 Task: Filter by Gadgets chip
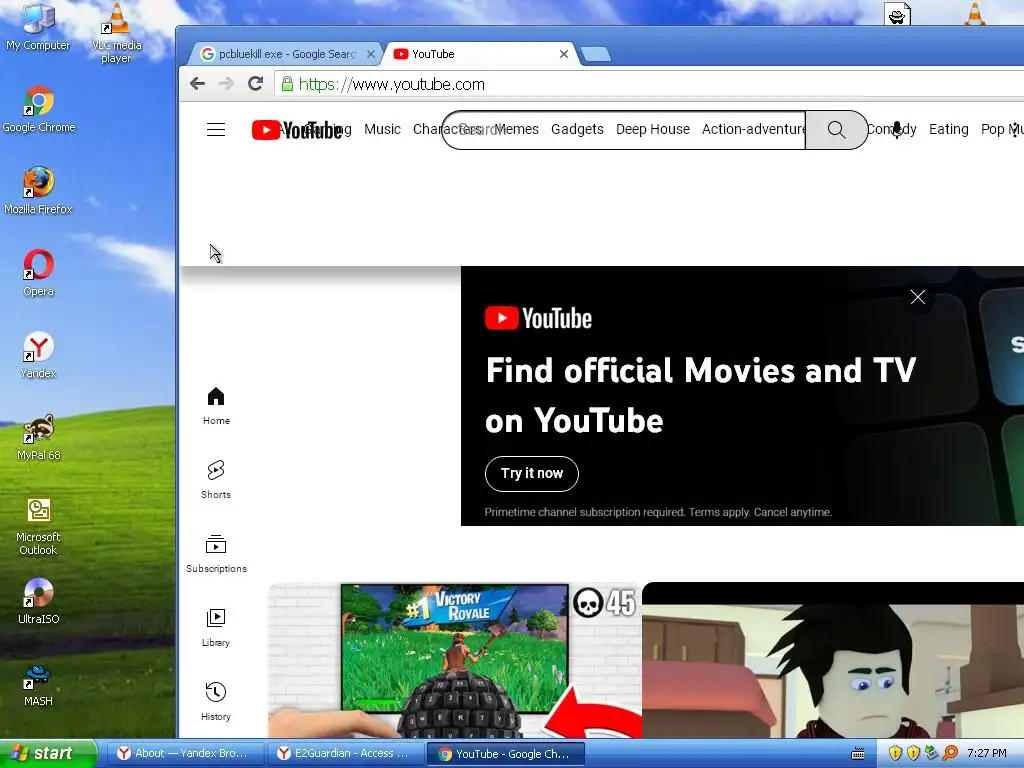577,129
